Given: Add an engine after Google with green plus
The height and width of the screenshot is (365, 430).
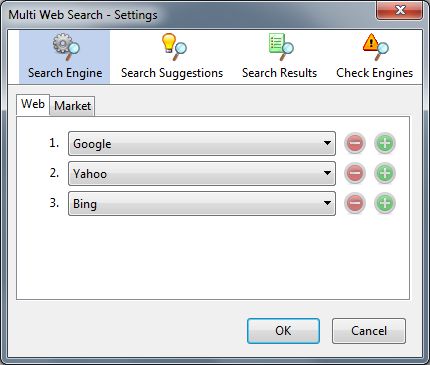Looking at the screenshot, I should [x=385, y=143].
